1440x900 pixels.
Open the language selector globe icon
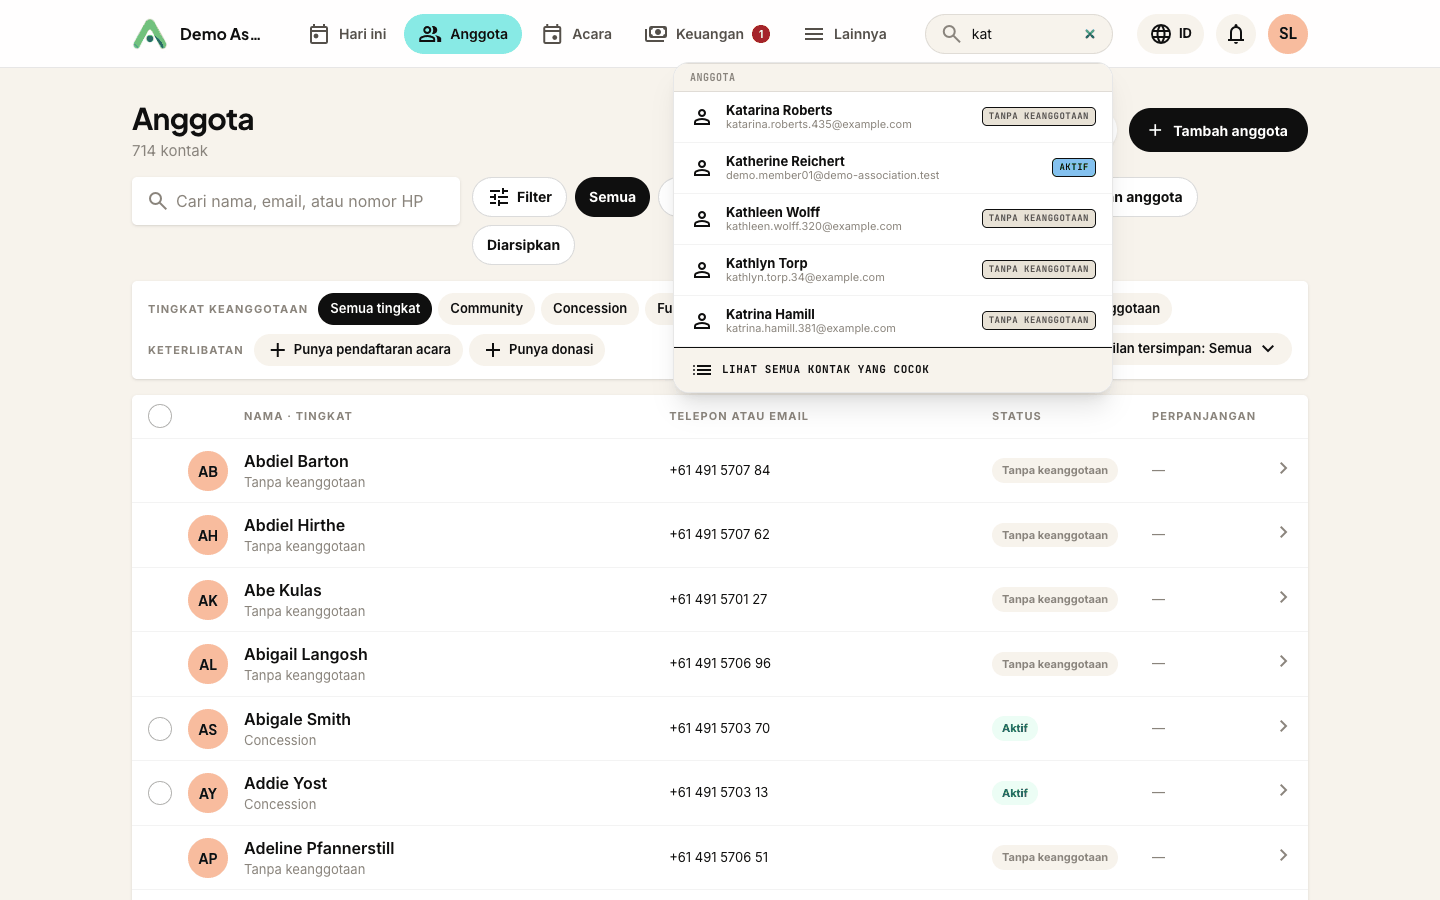[1161, 34]
